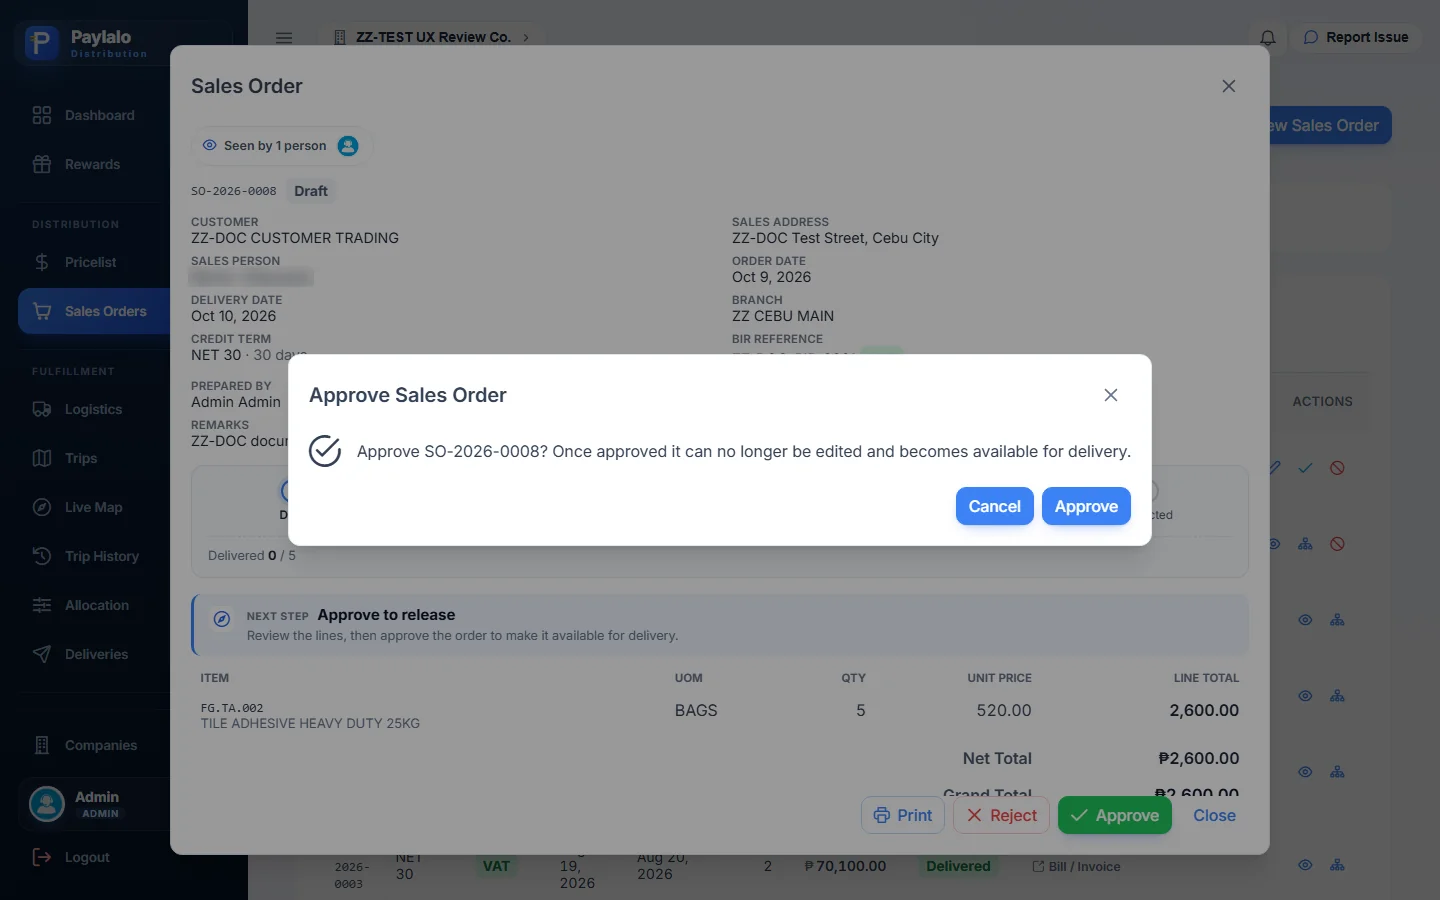Image resolution: width=1440 pixels, height=900 pixels.
Task: Open the notifications bell icon
Action: pos(1267,38)
